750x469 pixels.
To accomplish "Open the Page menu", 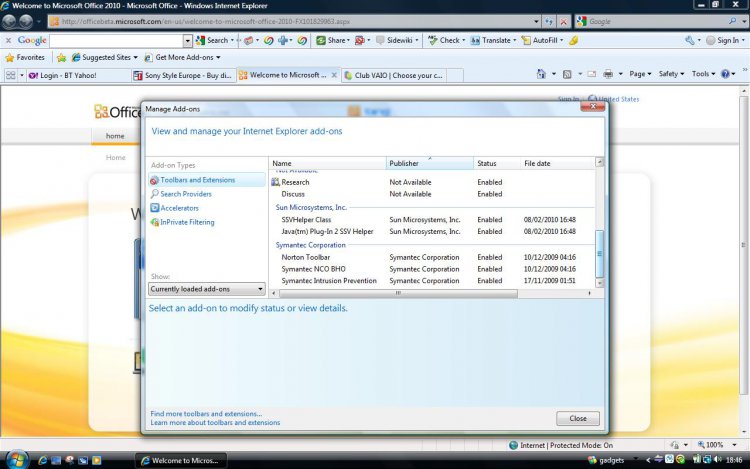I will click(x=640, y=74).
